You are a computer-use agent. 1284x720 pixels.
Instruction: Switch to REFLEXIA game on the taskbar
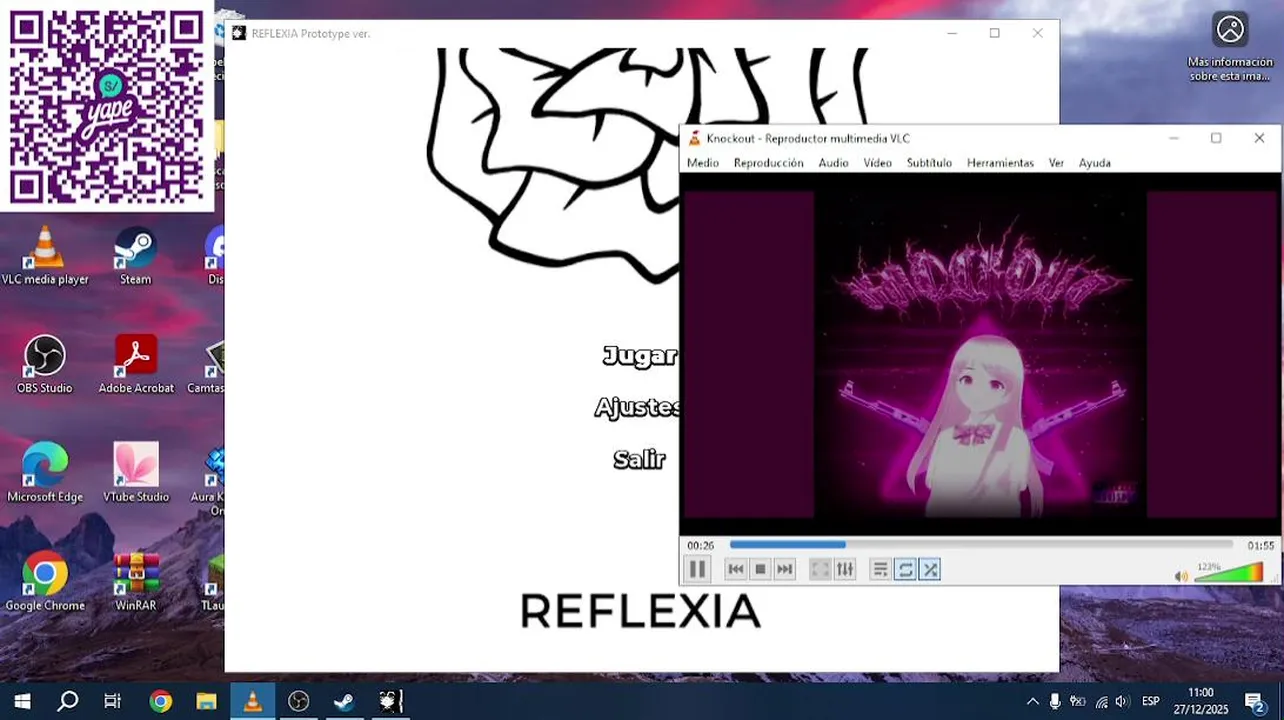(390, 701)
